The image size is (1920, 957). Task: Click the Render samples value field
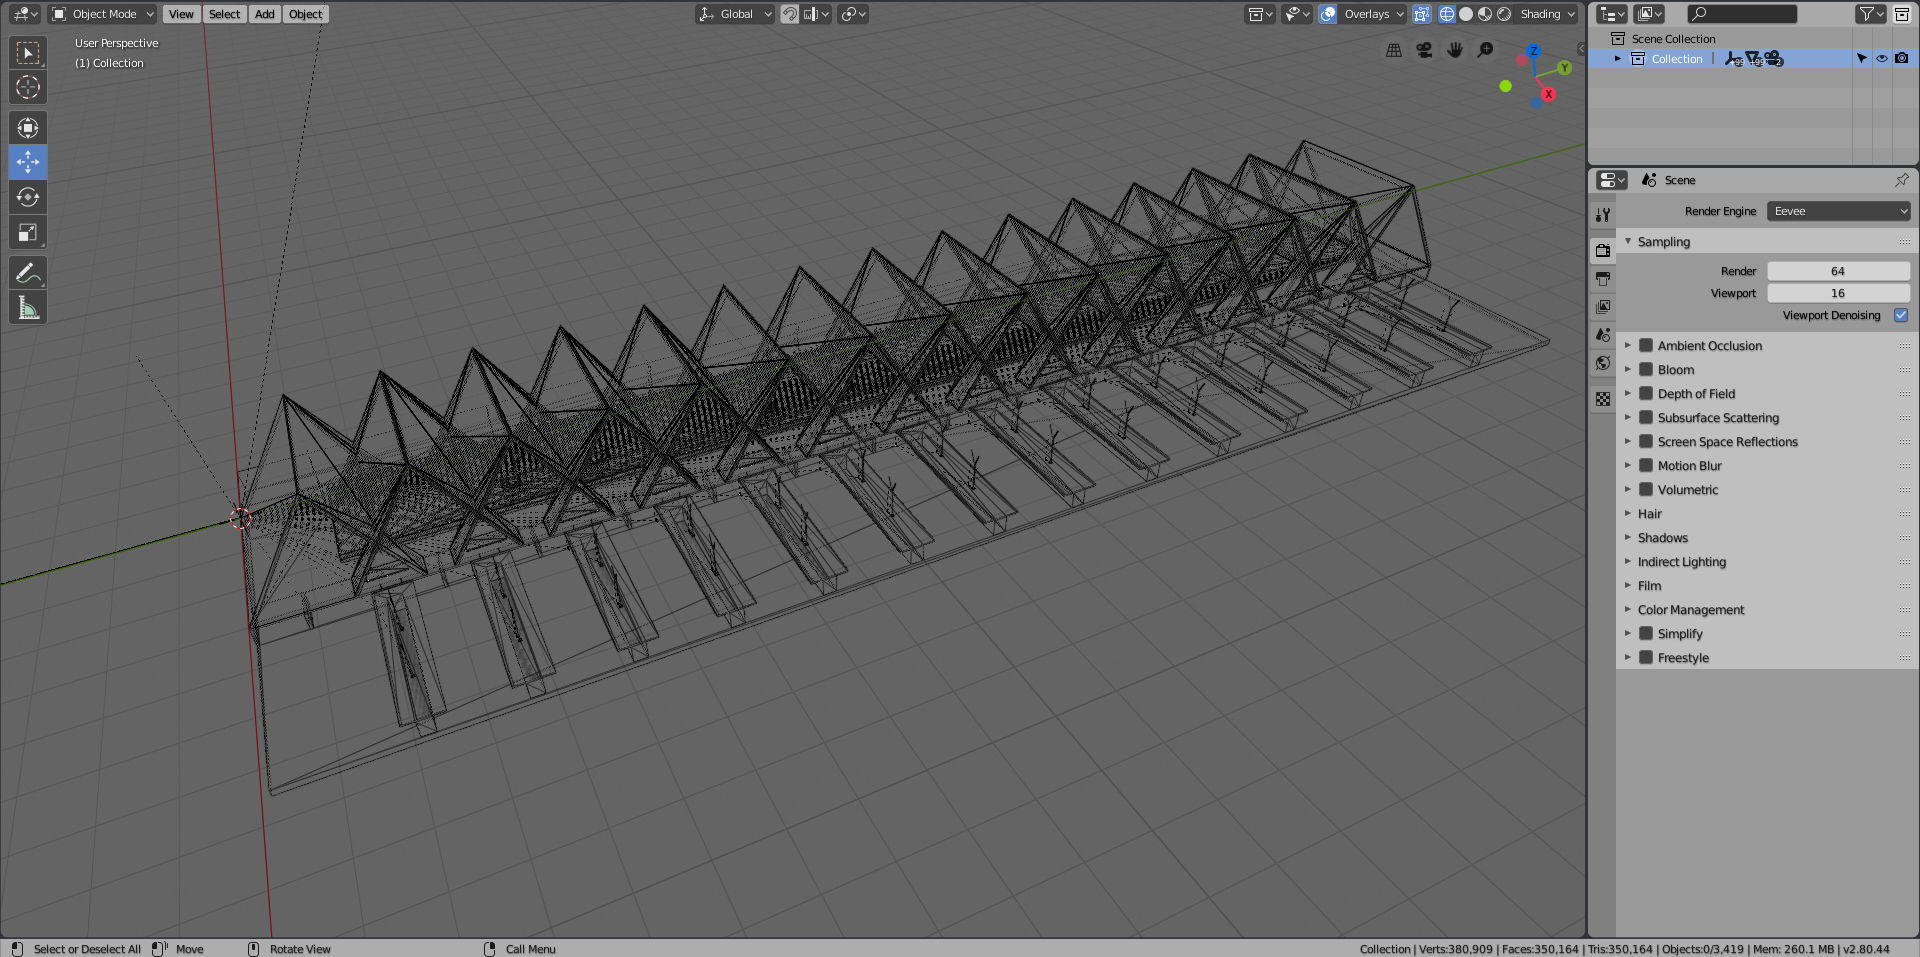click(x=1838, y=271)
